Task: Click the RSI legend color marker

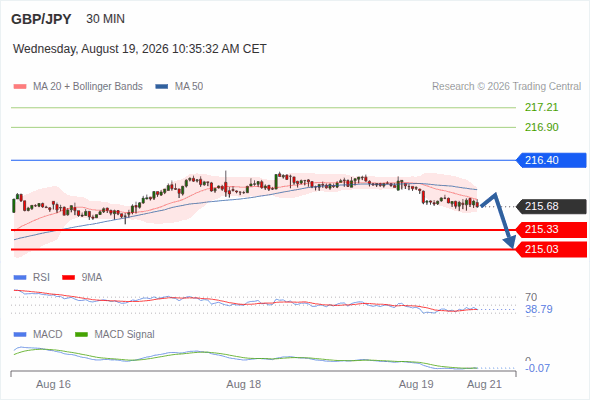Action: tap(20, 278)
